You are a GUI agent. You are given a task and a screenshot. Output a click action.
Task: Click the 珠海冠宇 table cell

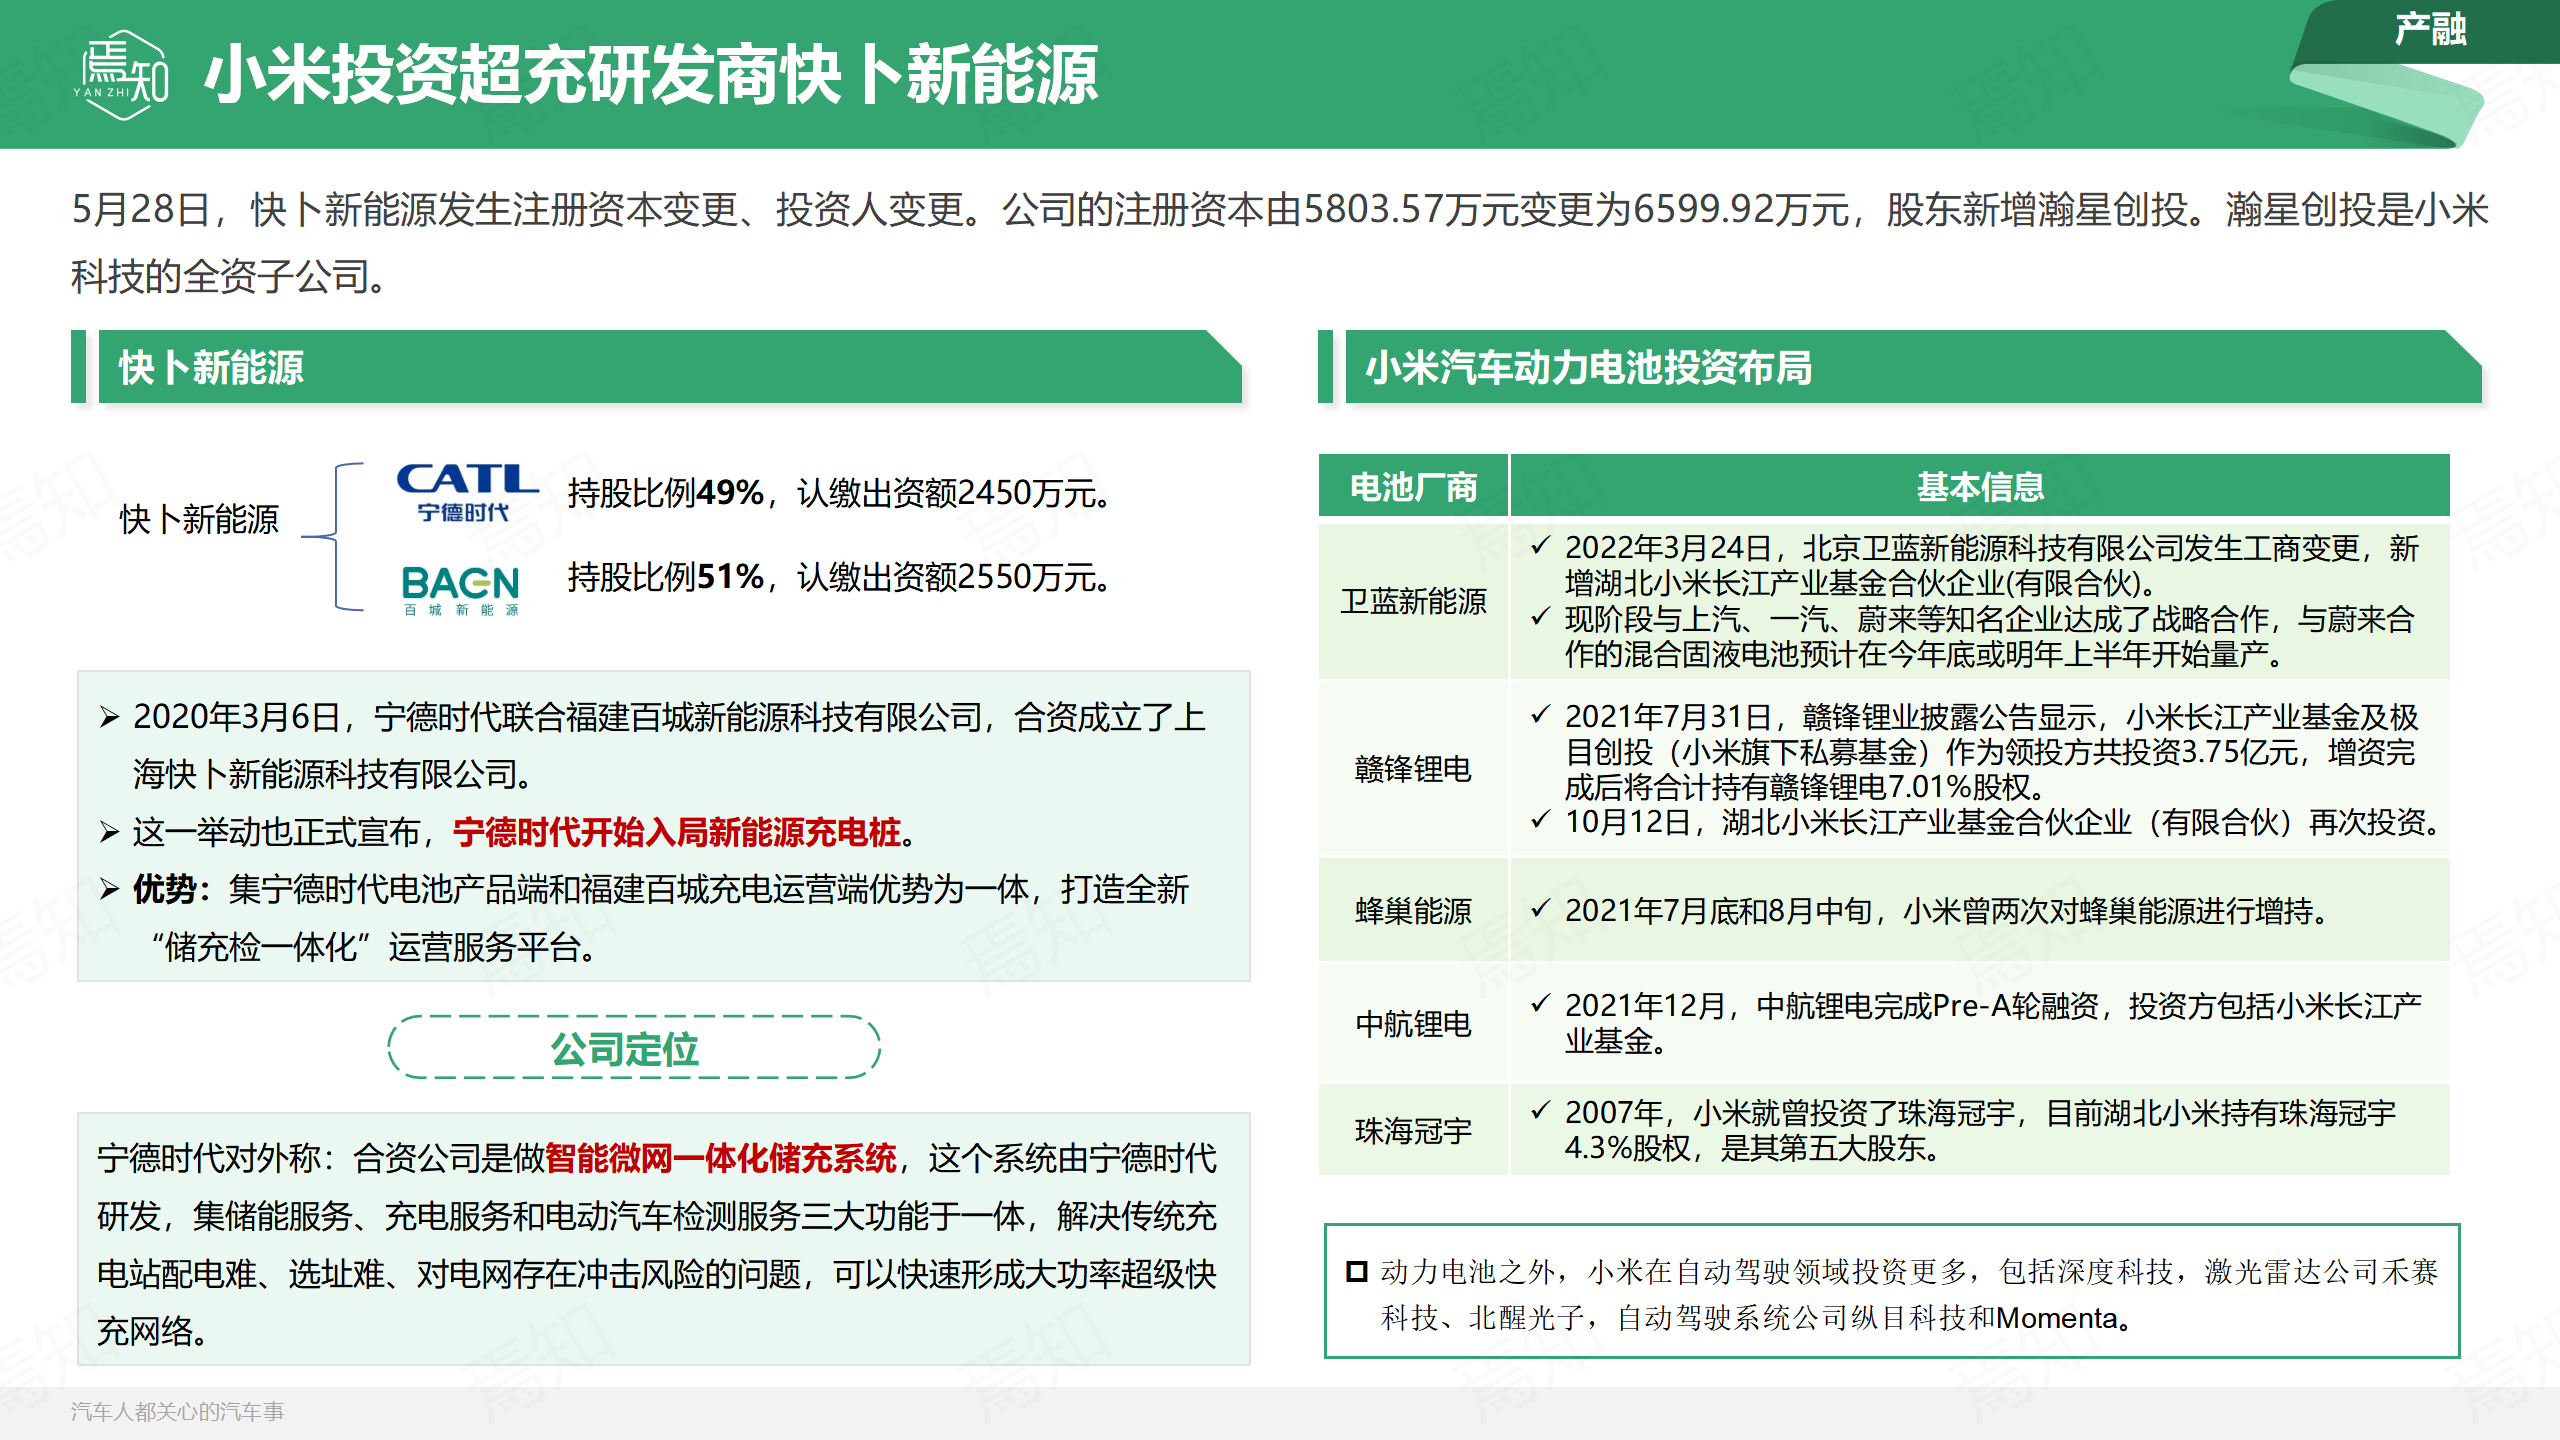[x=1413, y=1130]
